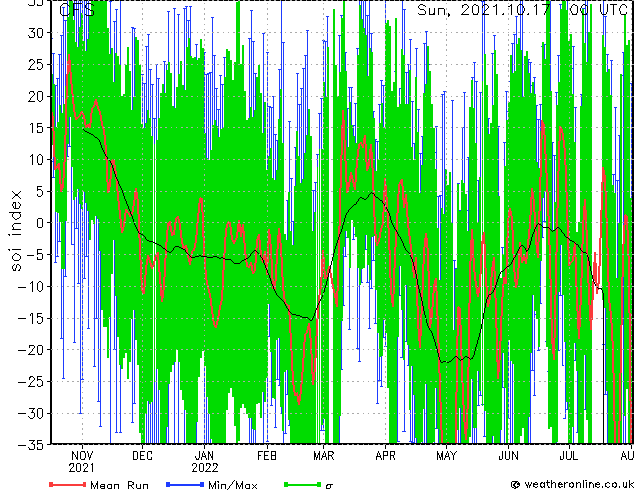The image size is (634, 490).
Task: Click the red Mean Run legend line
Action: click(68, 484)
